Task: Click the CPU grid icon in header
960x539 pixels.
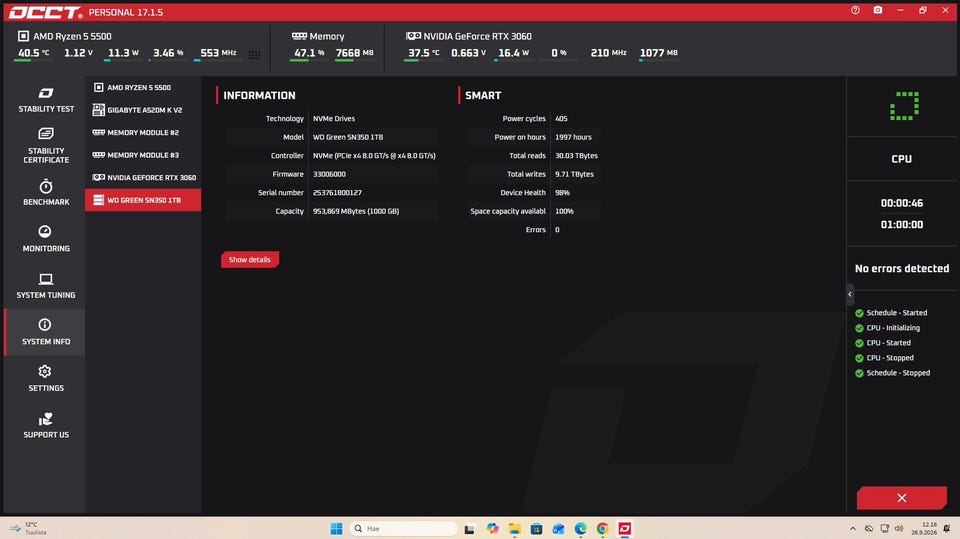Action: (x=255, y=55)
